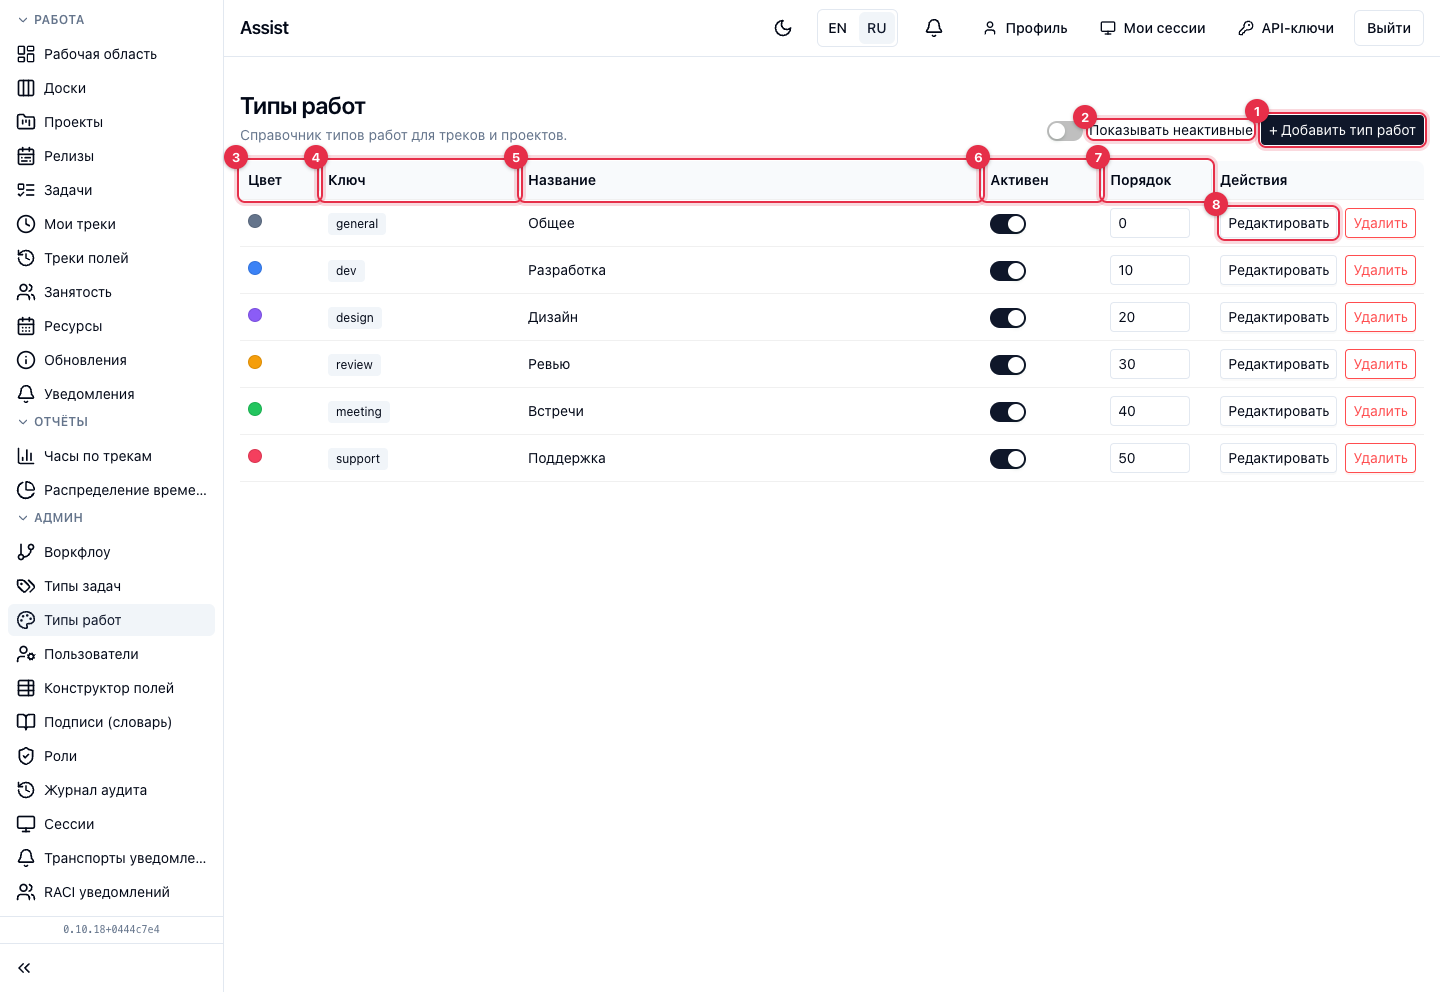Collapse the ОТЧЁТЫ sidebar section
1440x992 pixels.
tap(54, 422)
